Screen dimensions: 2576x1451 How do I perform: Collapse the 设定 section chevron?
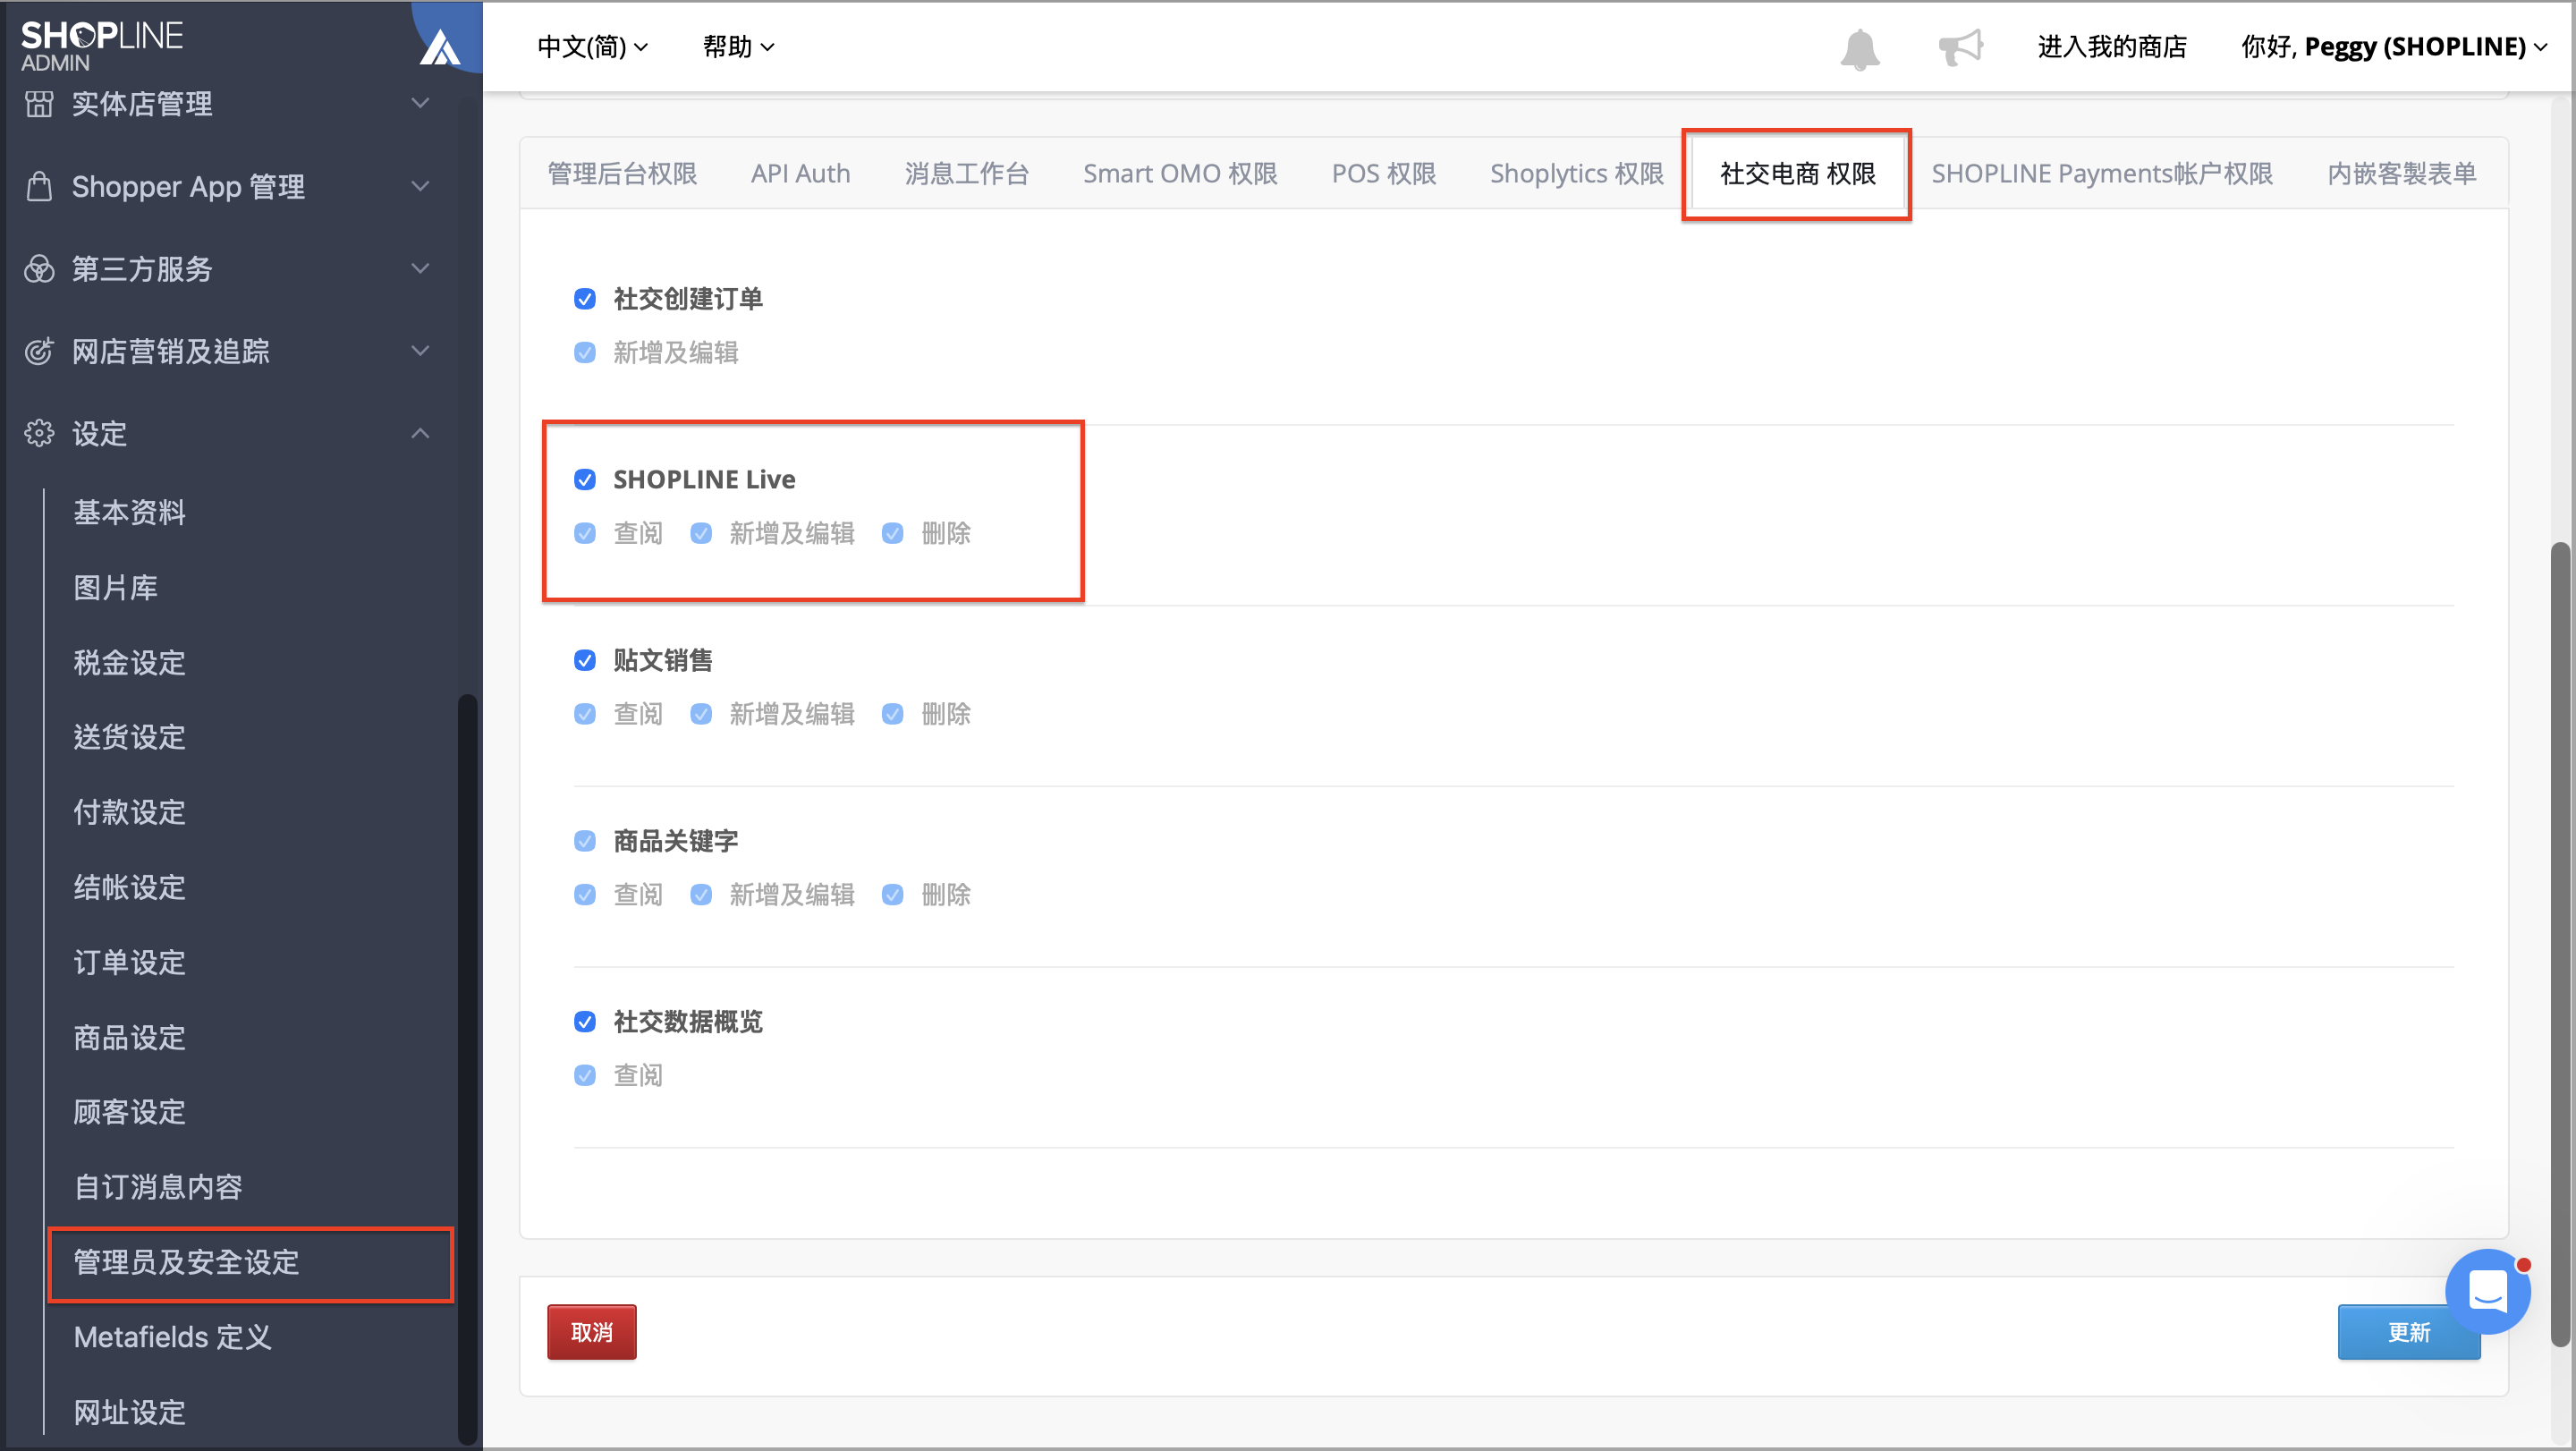[x=421, y=433]
